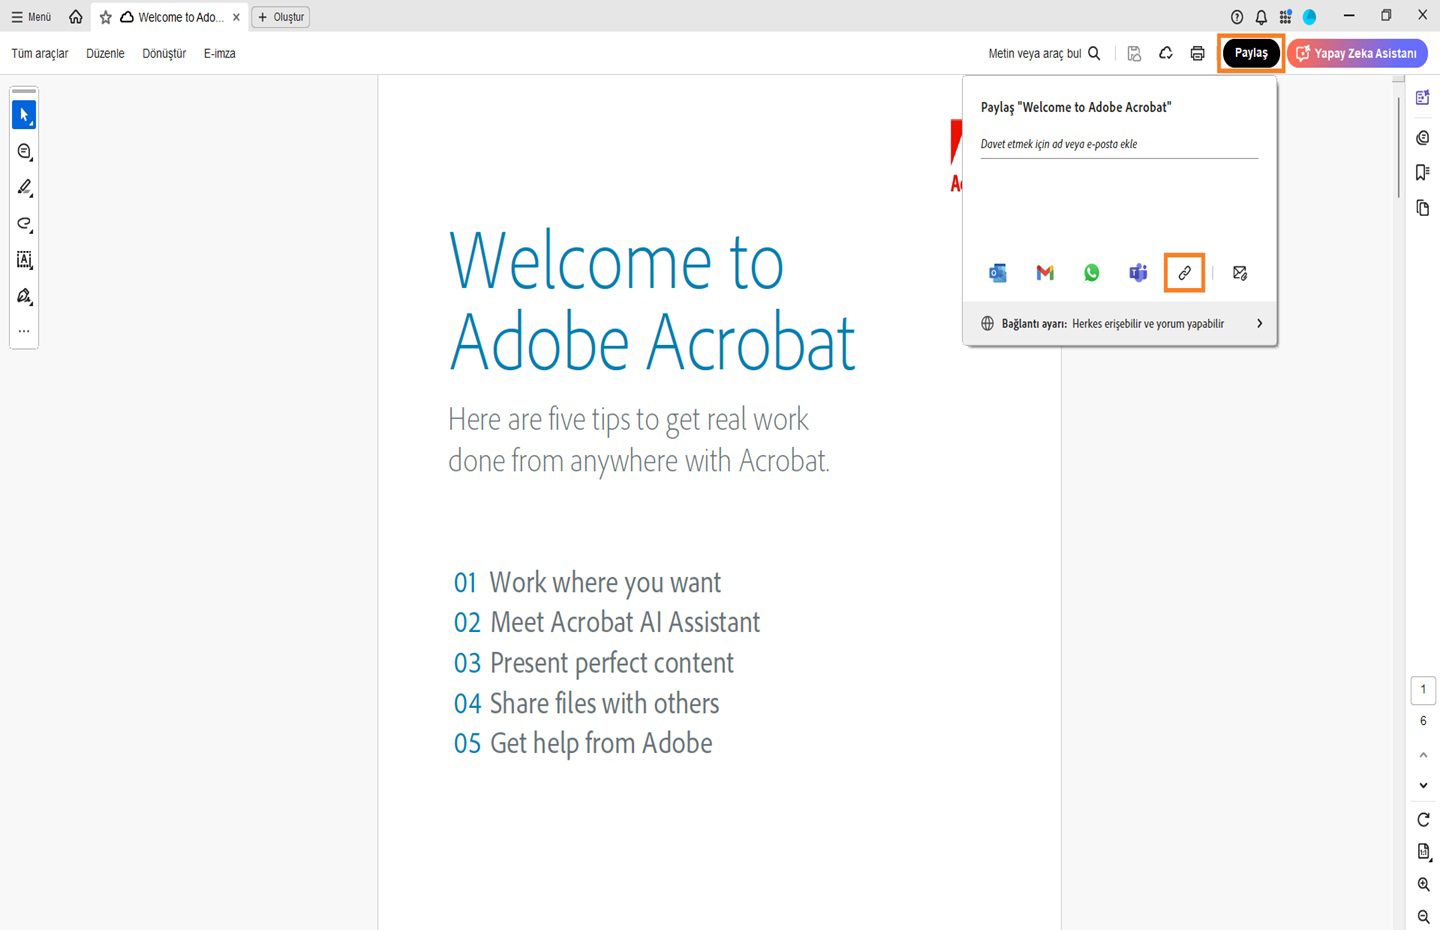Open the page thumbnails panel icon

tap(1423, 208)
